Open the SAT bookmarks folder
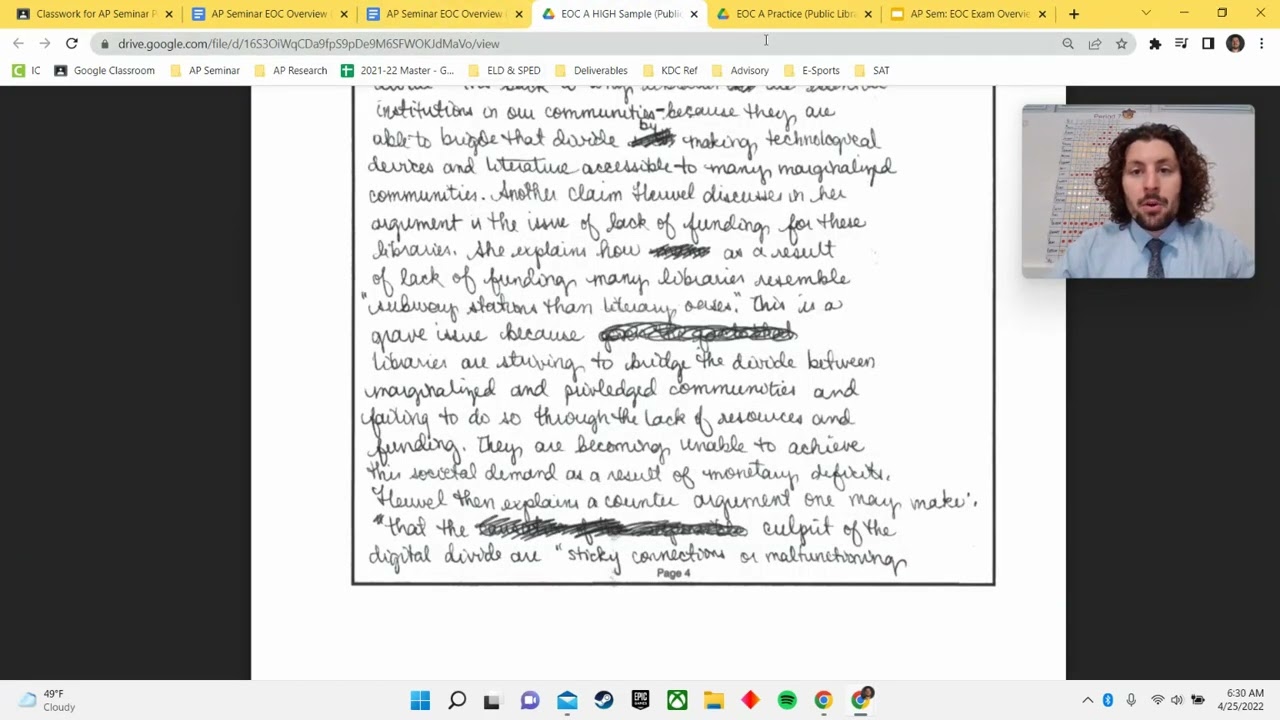 click(871, 71)
